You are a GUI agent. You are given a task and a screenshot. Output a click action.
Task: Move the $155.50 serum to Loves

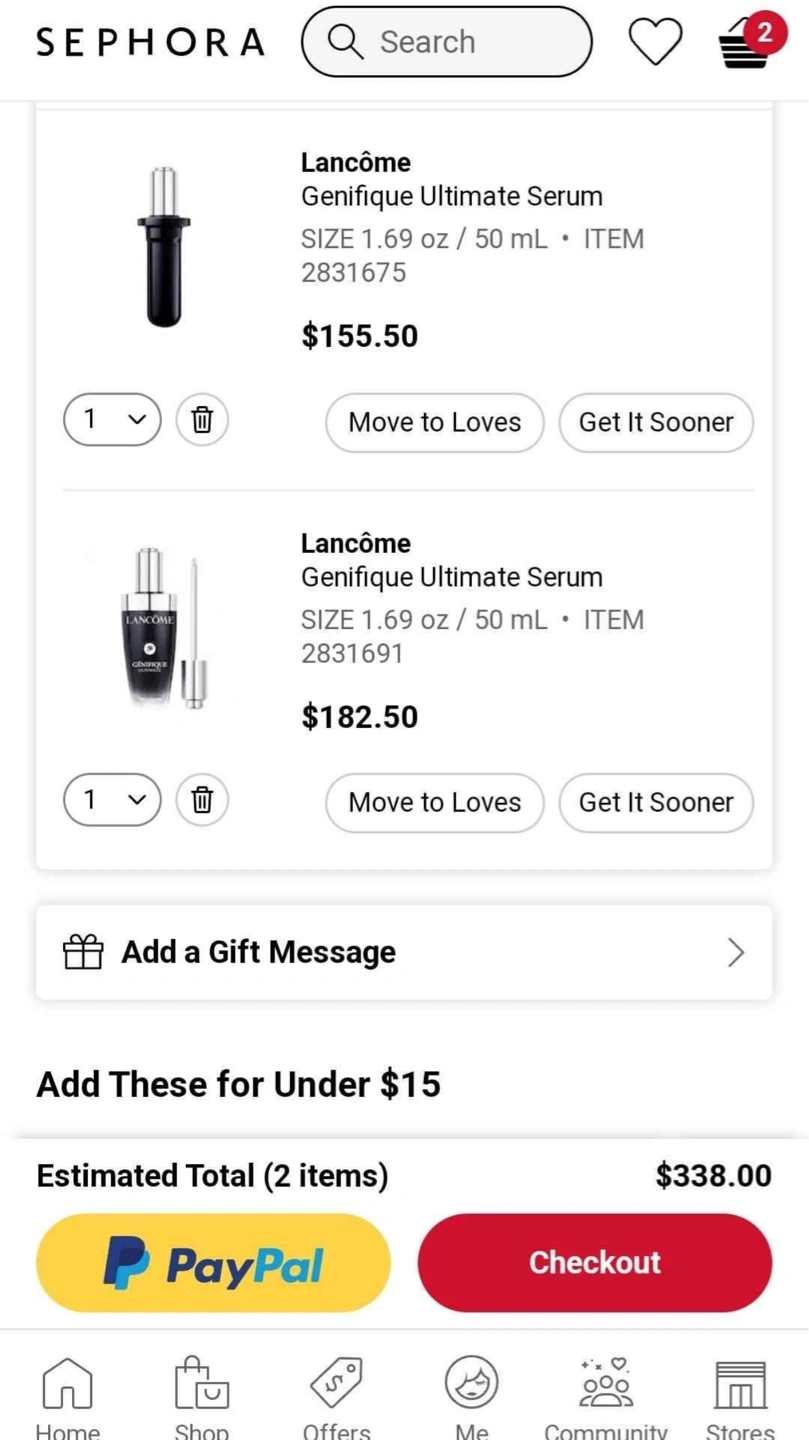point(434,422)
